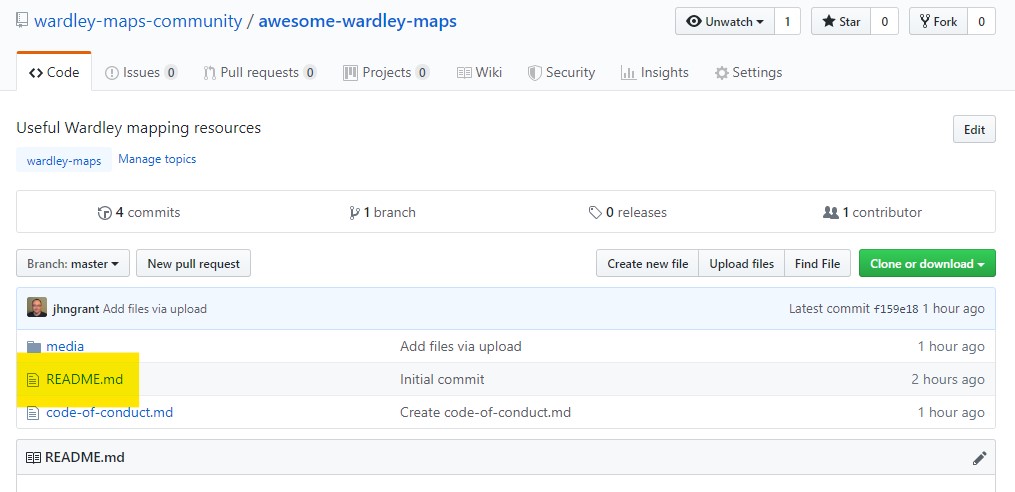Click the people icon beside 1 contributor
This screenshot has width=1015, height=492.
(x=831, y=212)
